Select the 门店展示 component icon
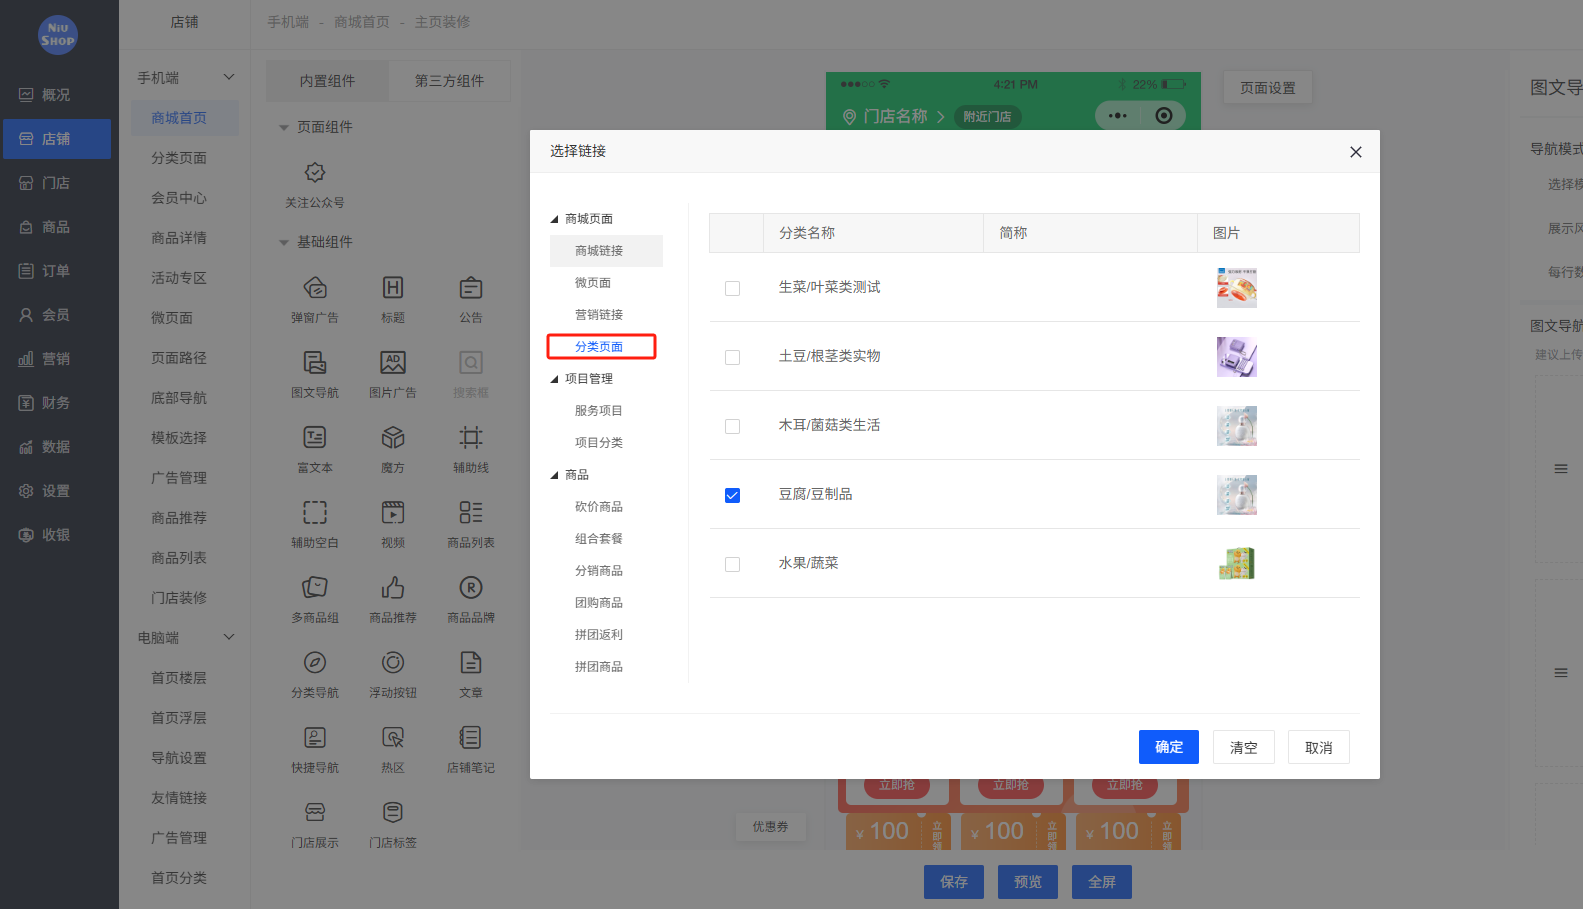The height and width of the screenshot is (909, 1583). [x=315, y=812]
